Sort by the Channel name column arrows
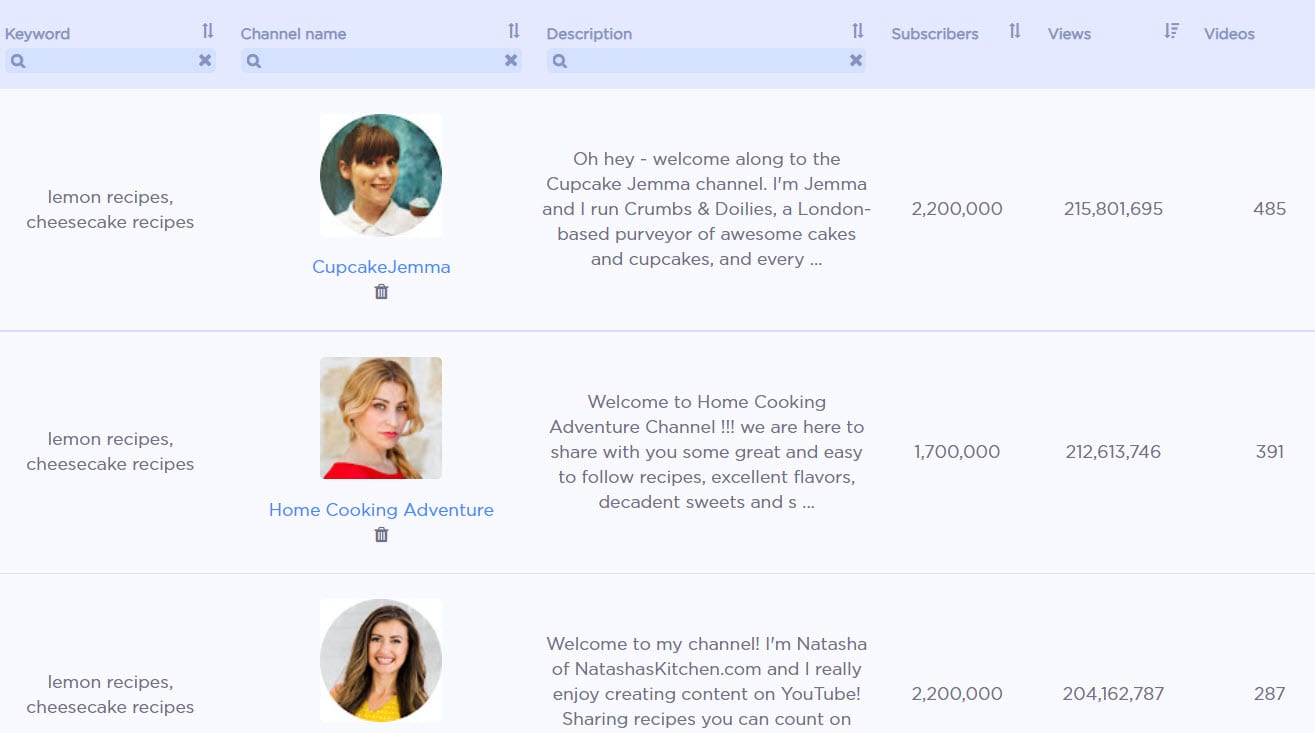 514,31
